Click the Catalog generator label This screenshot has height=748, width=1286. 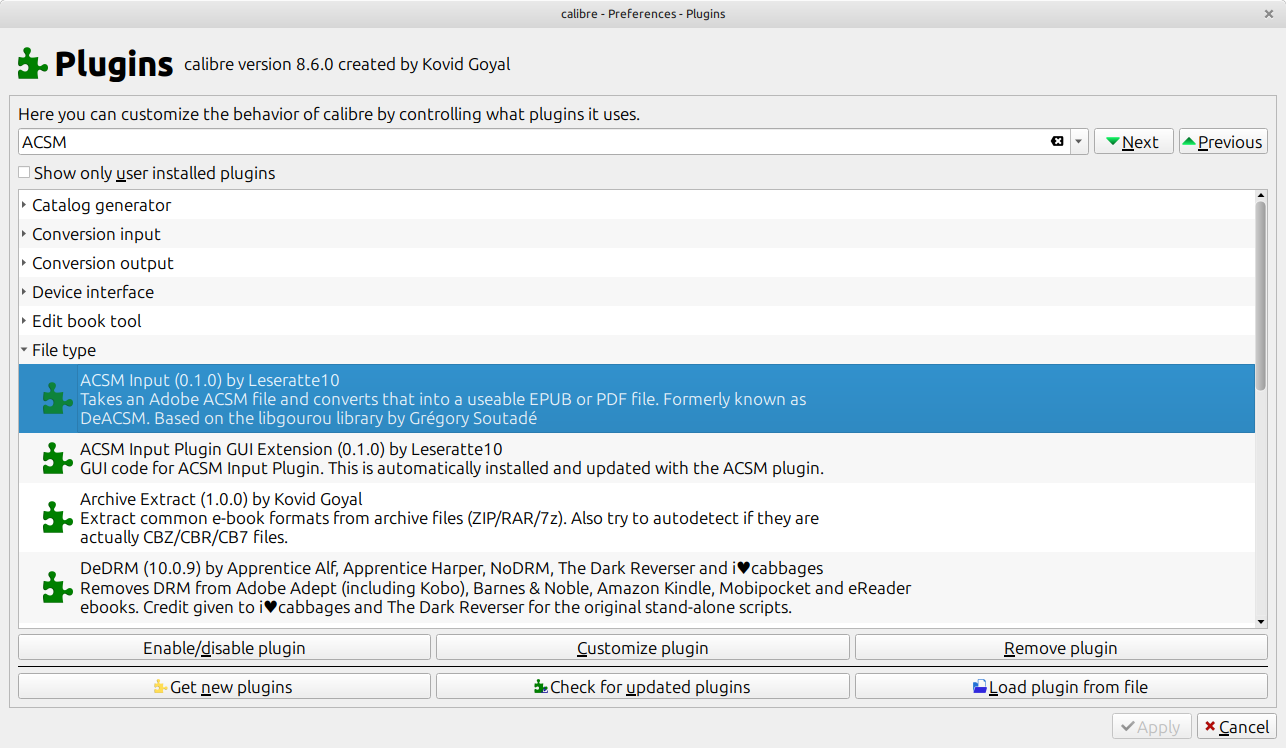click(x=101, y=205)
